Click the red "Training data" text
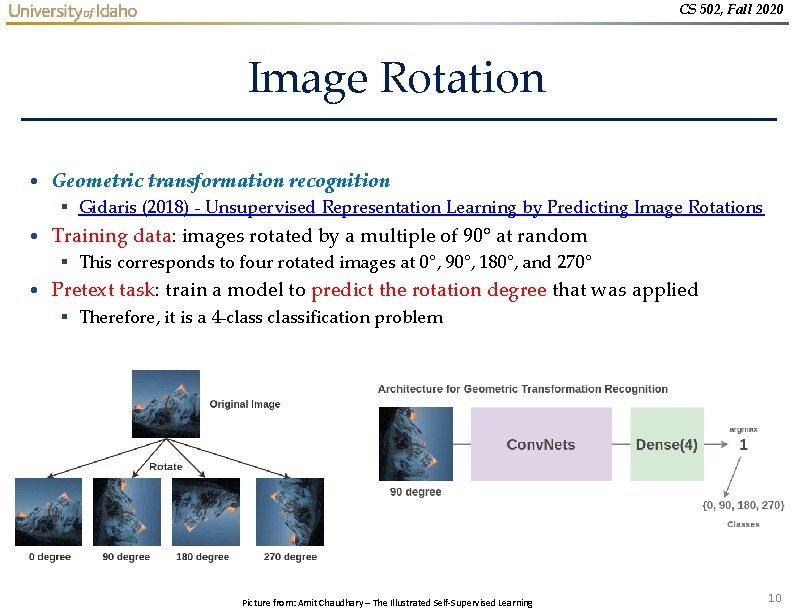 tap(111, 236)
